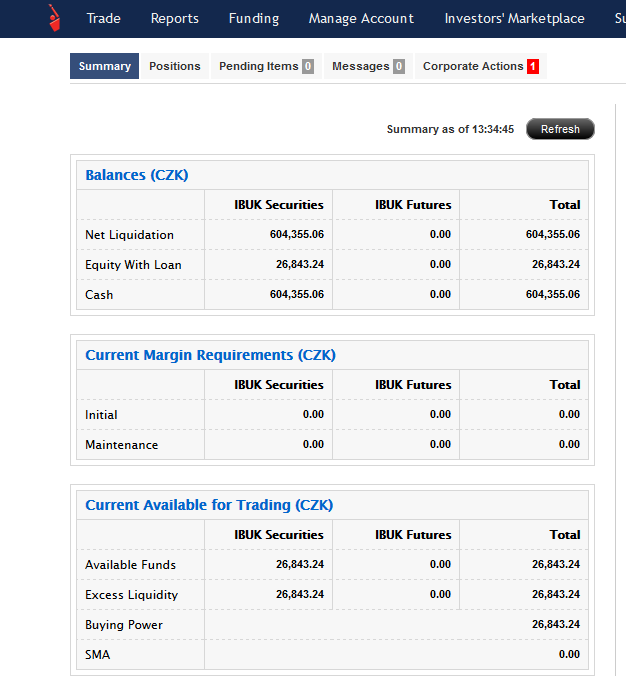
Task: Click the red Corporate Actions notification badge
Action: tap(533, 67)
